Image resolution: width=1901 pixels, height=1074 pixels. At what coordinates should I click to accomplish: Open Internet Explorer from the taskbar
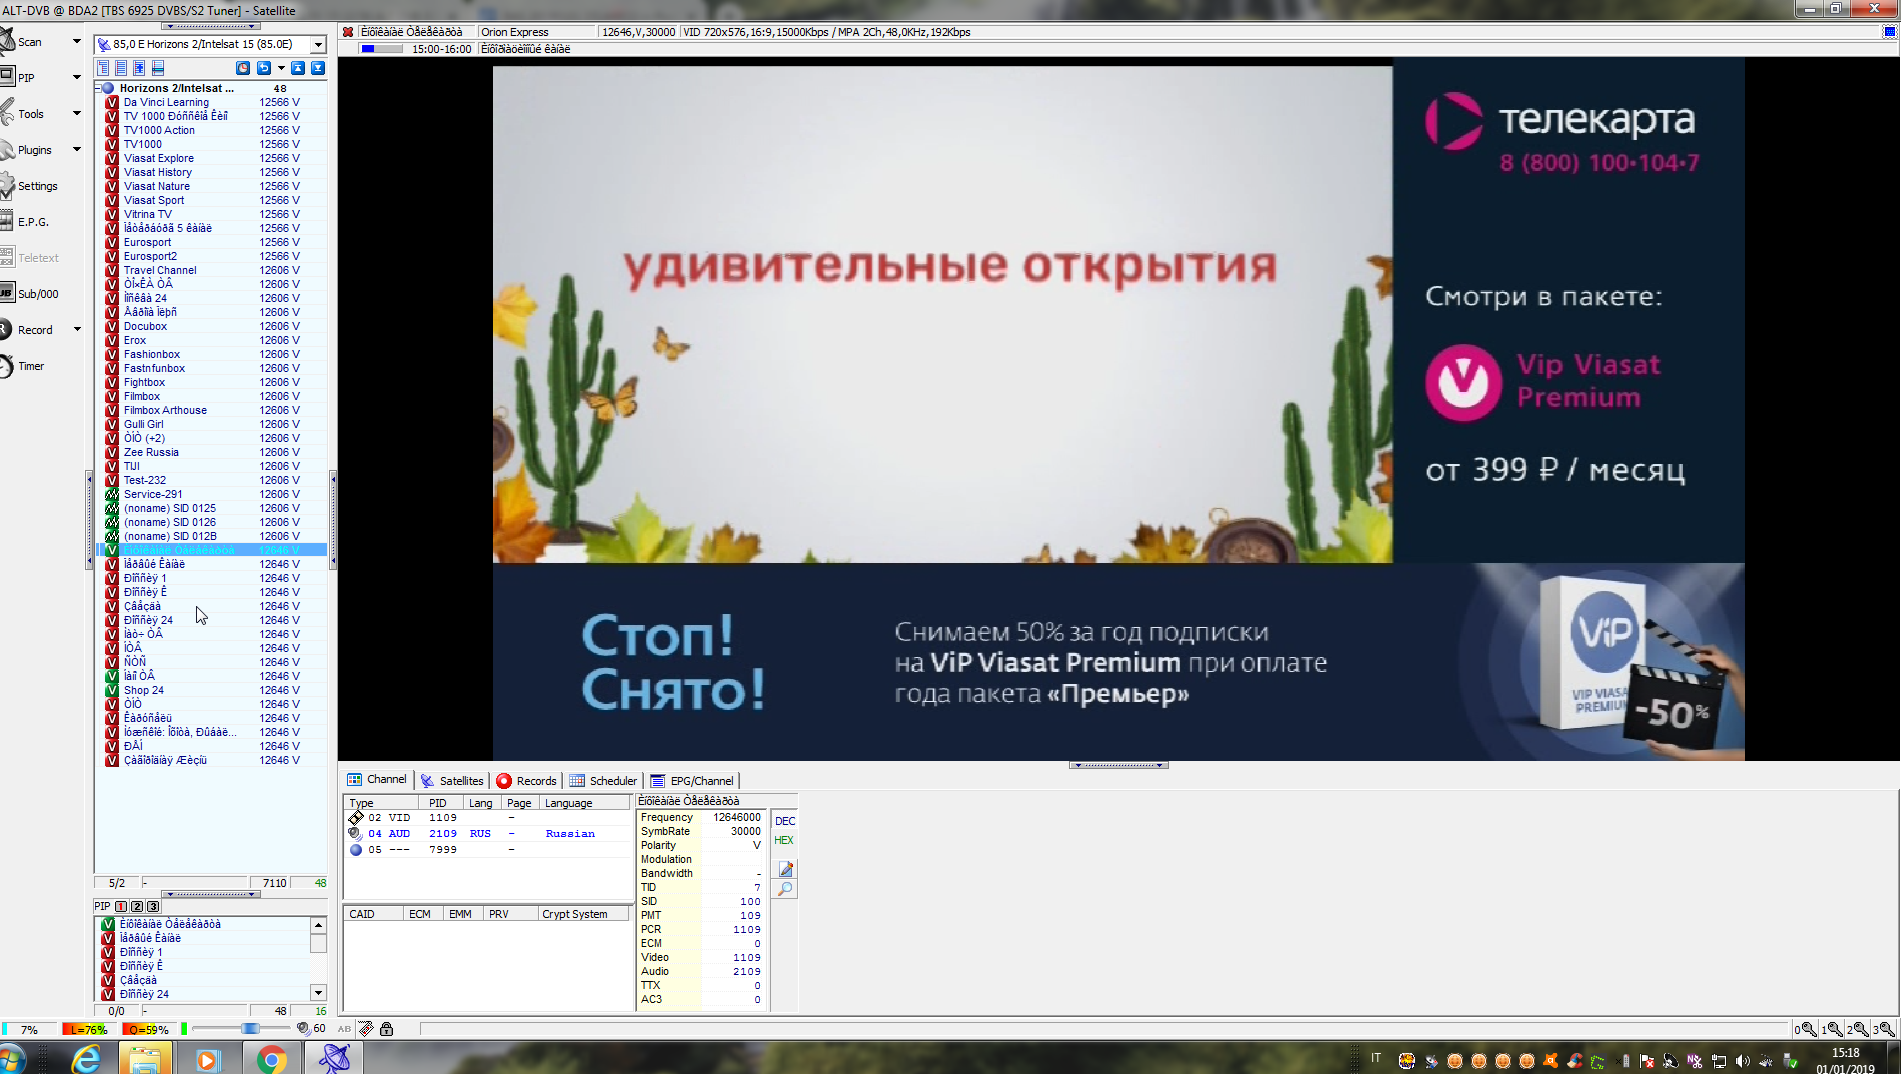(87, 1059)
